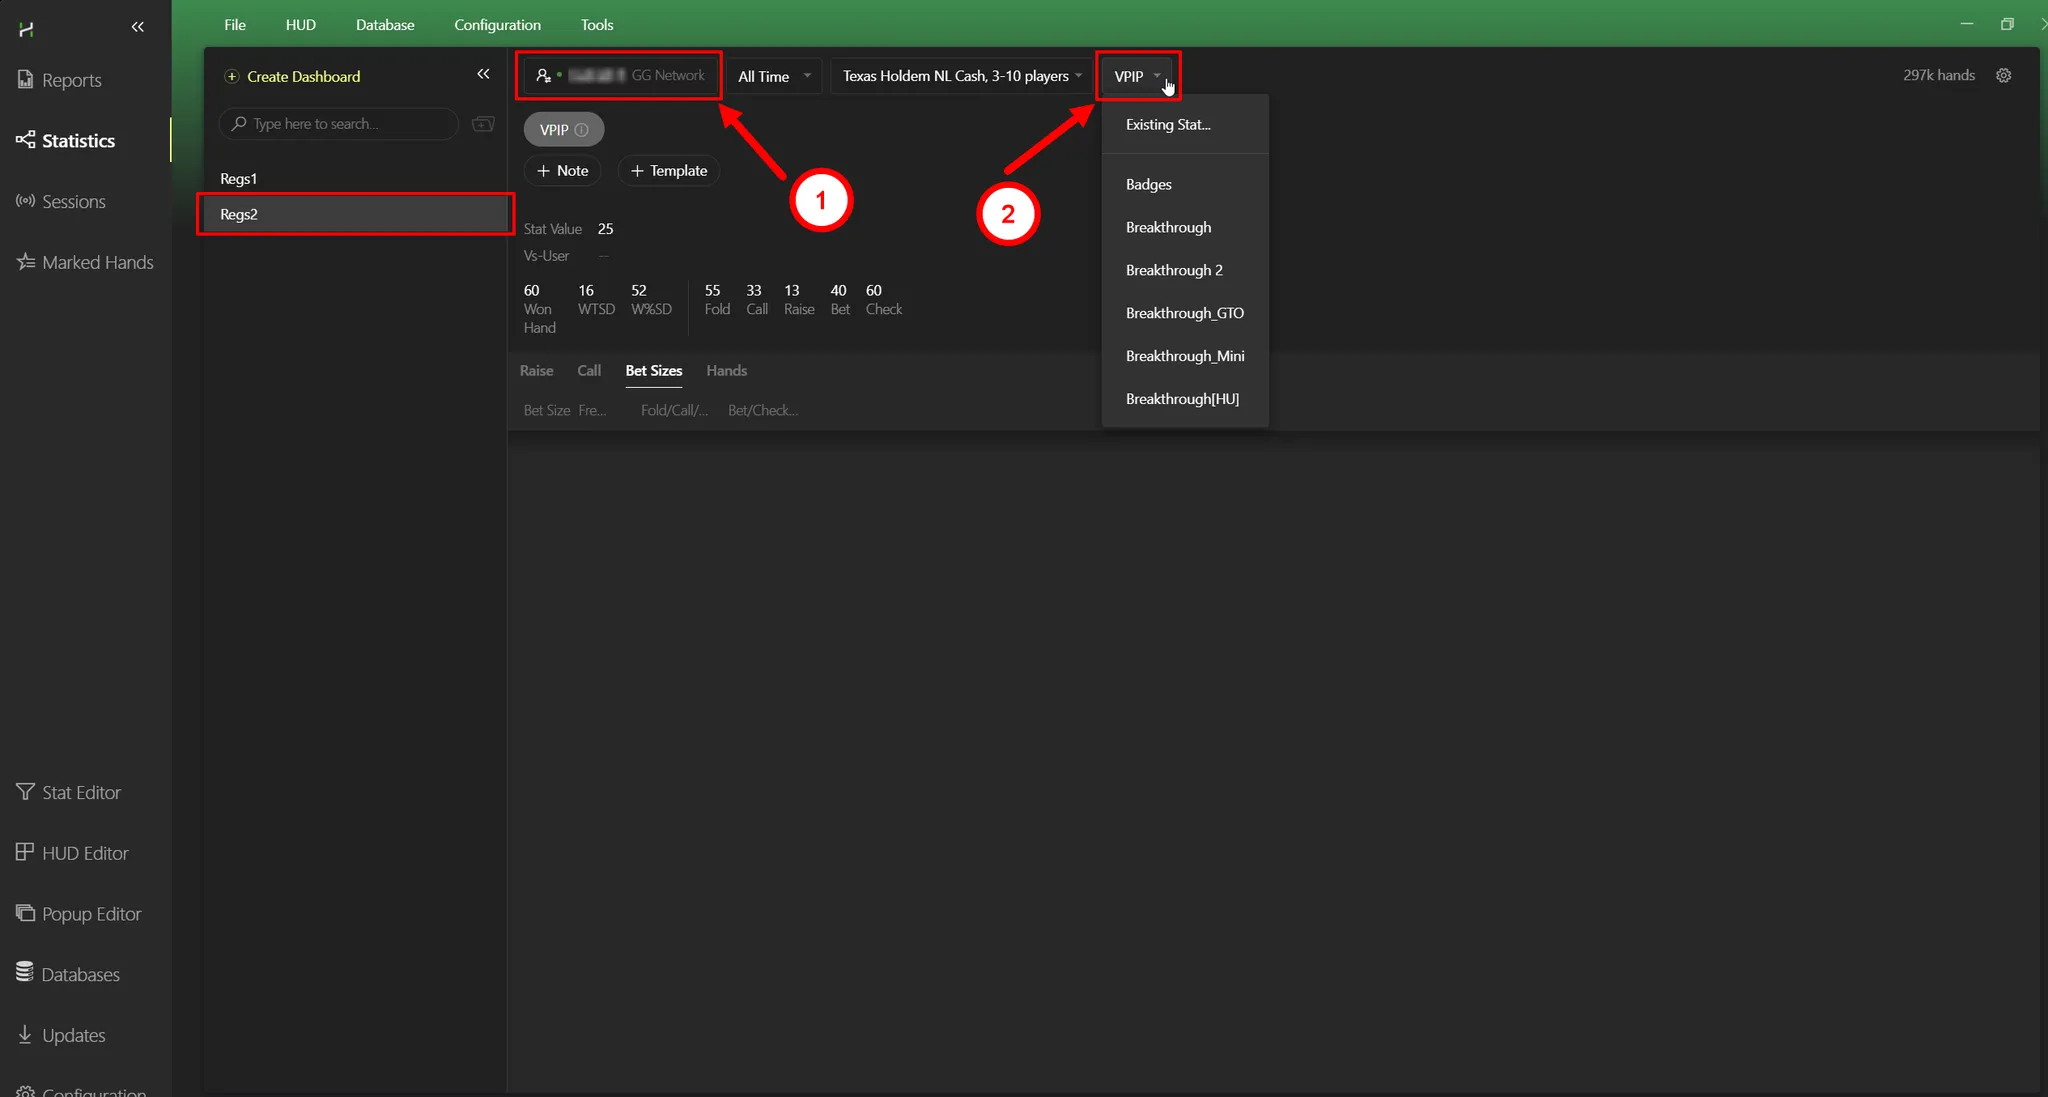This screenshot has width=2048, height=1097.
Task: Go to Marked Hands
Action: pos(97,263)
